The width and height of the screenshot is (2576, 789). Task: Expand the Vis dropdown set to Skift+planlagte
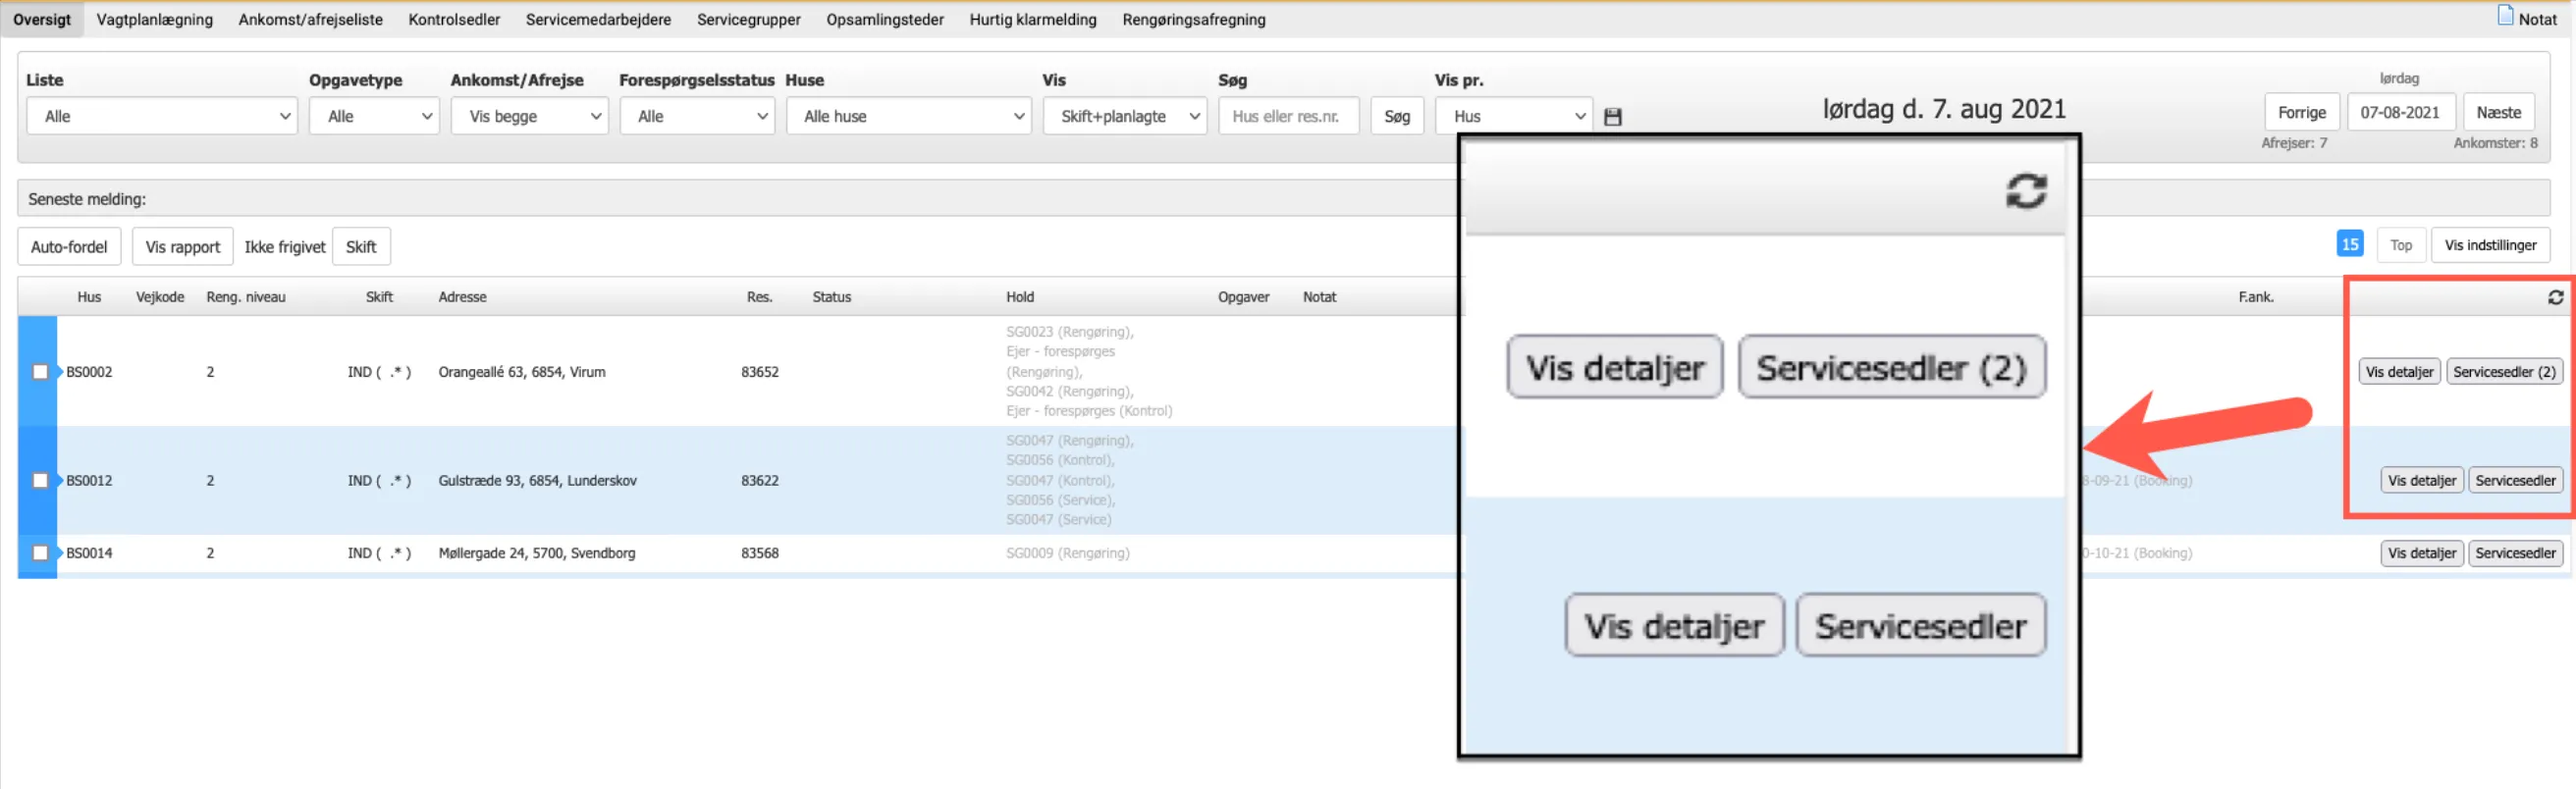tap(1124, 116)
